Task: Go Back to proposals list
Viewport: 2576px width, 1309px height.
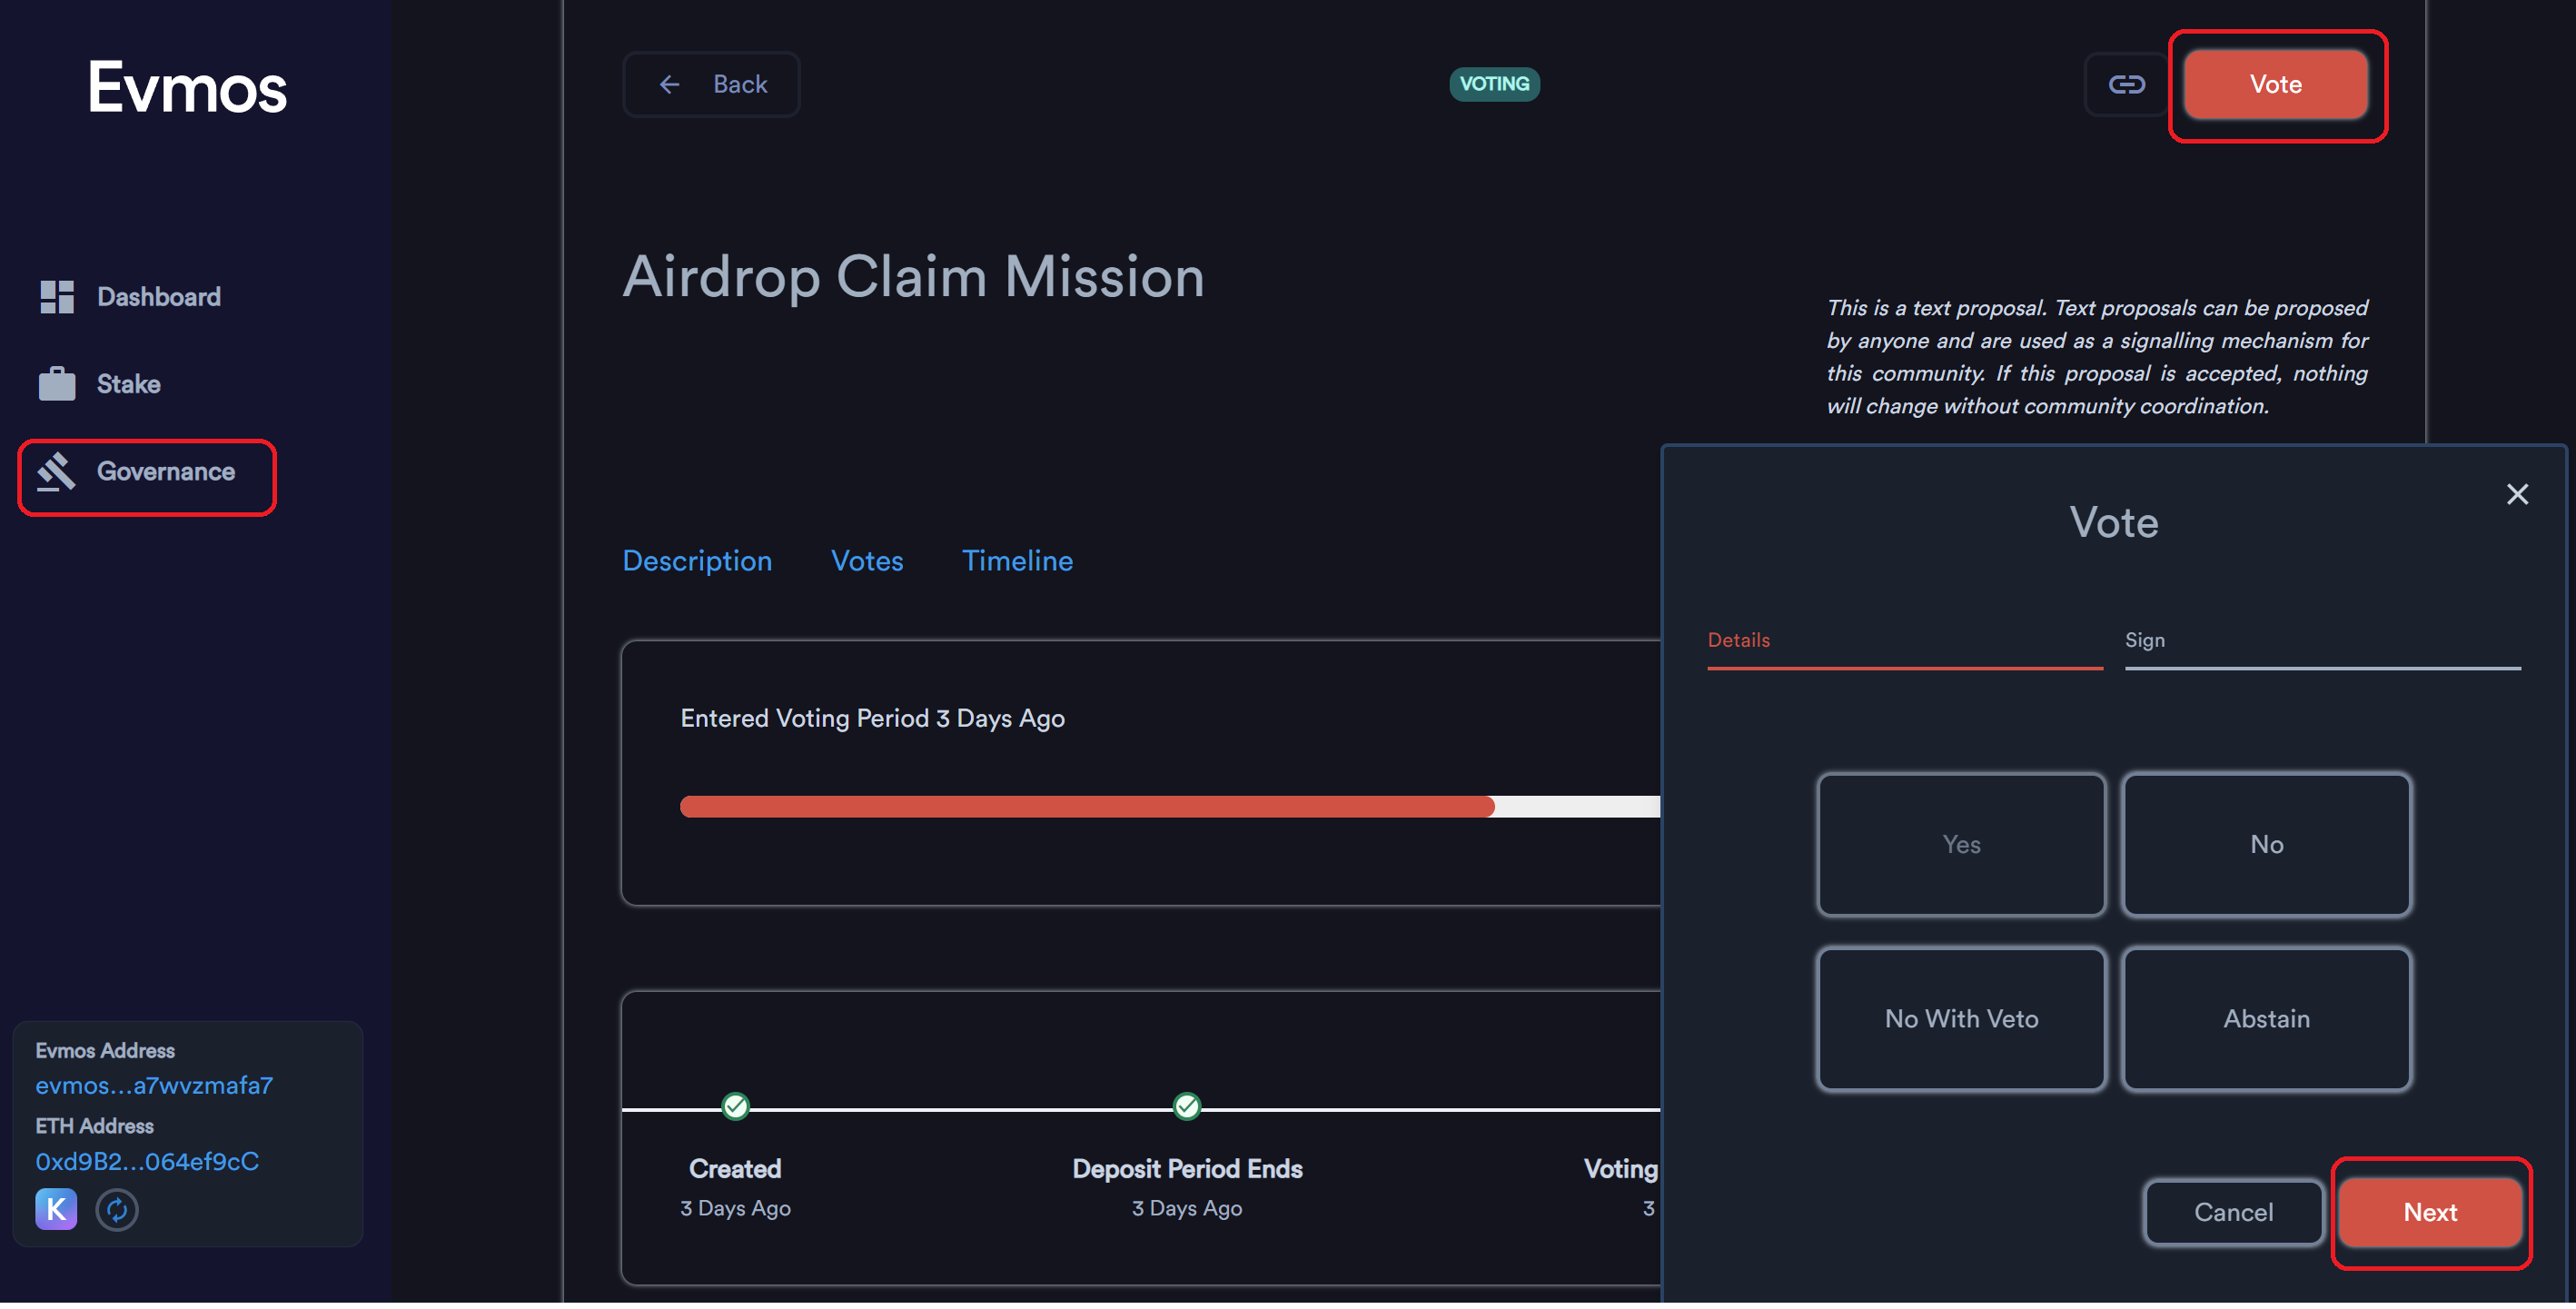Action: (x=711, y=85)
